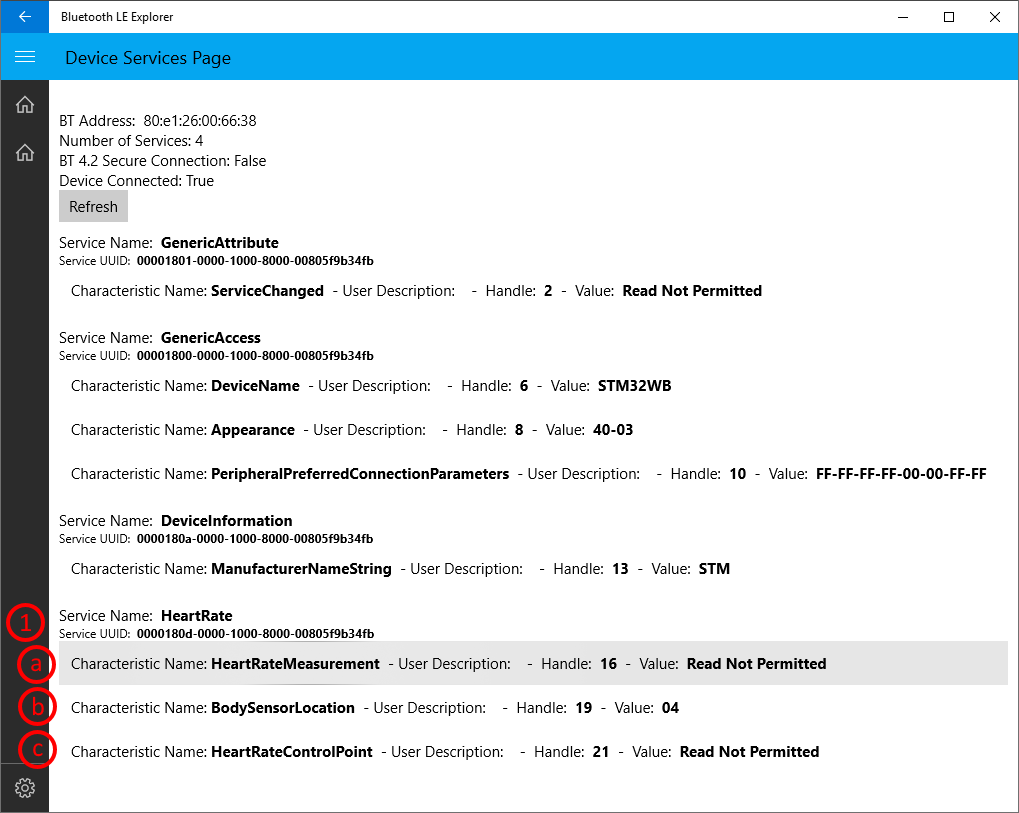Select the HeartRateMeasurement characteristic

(x=533, y=664)
